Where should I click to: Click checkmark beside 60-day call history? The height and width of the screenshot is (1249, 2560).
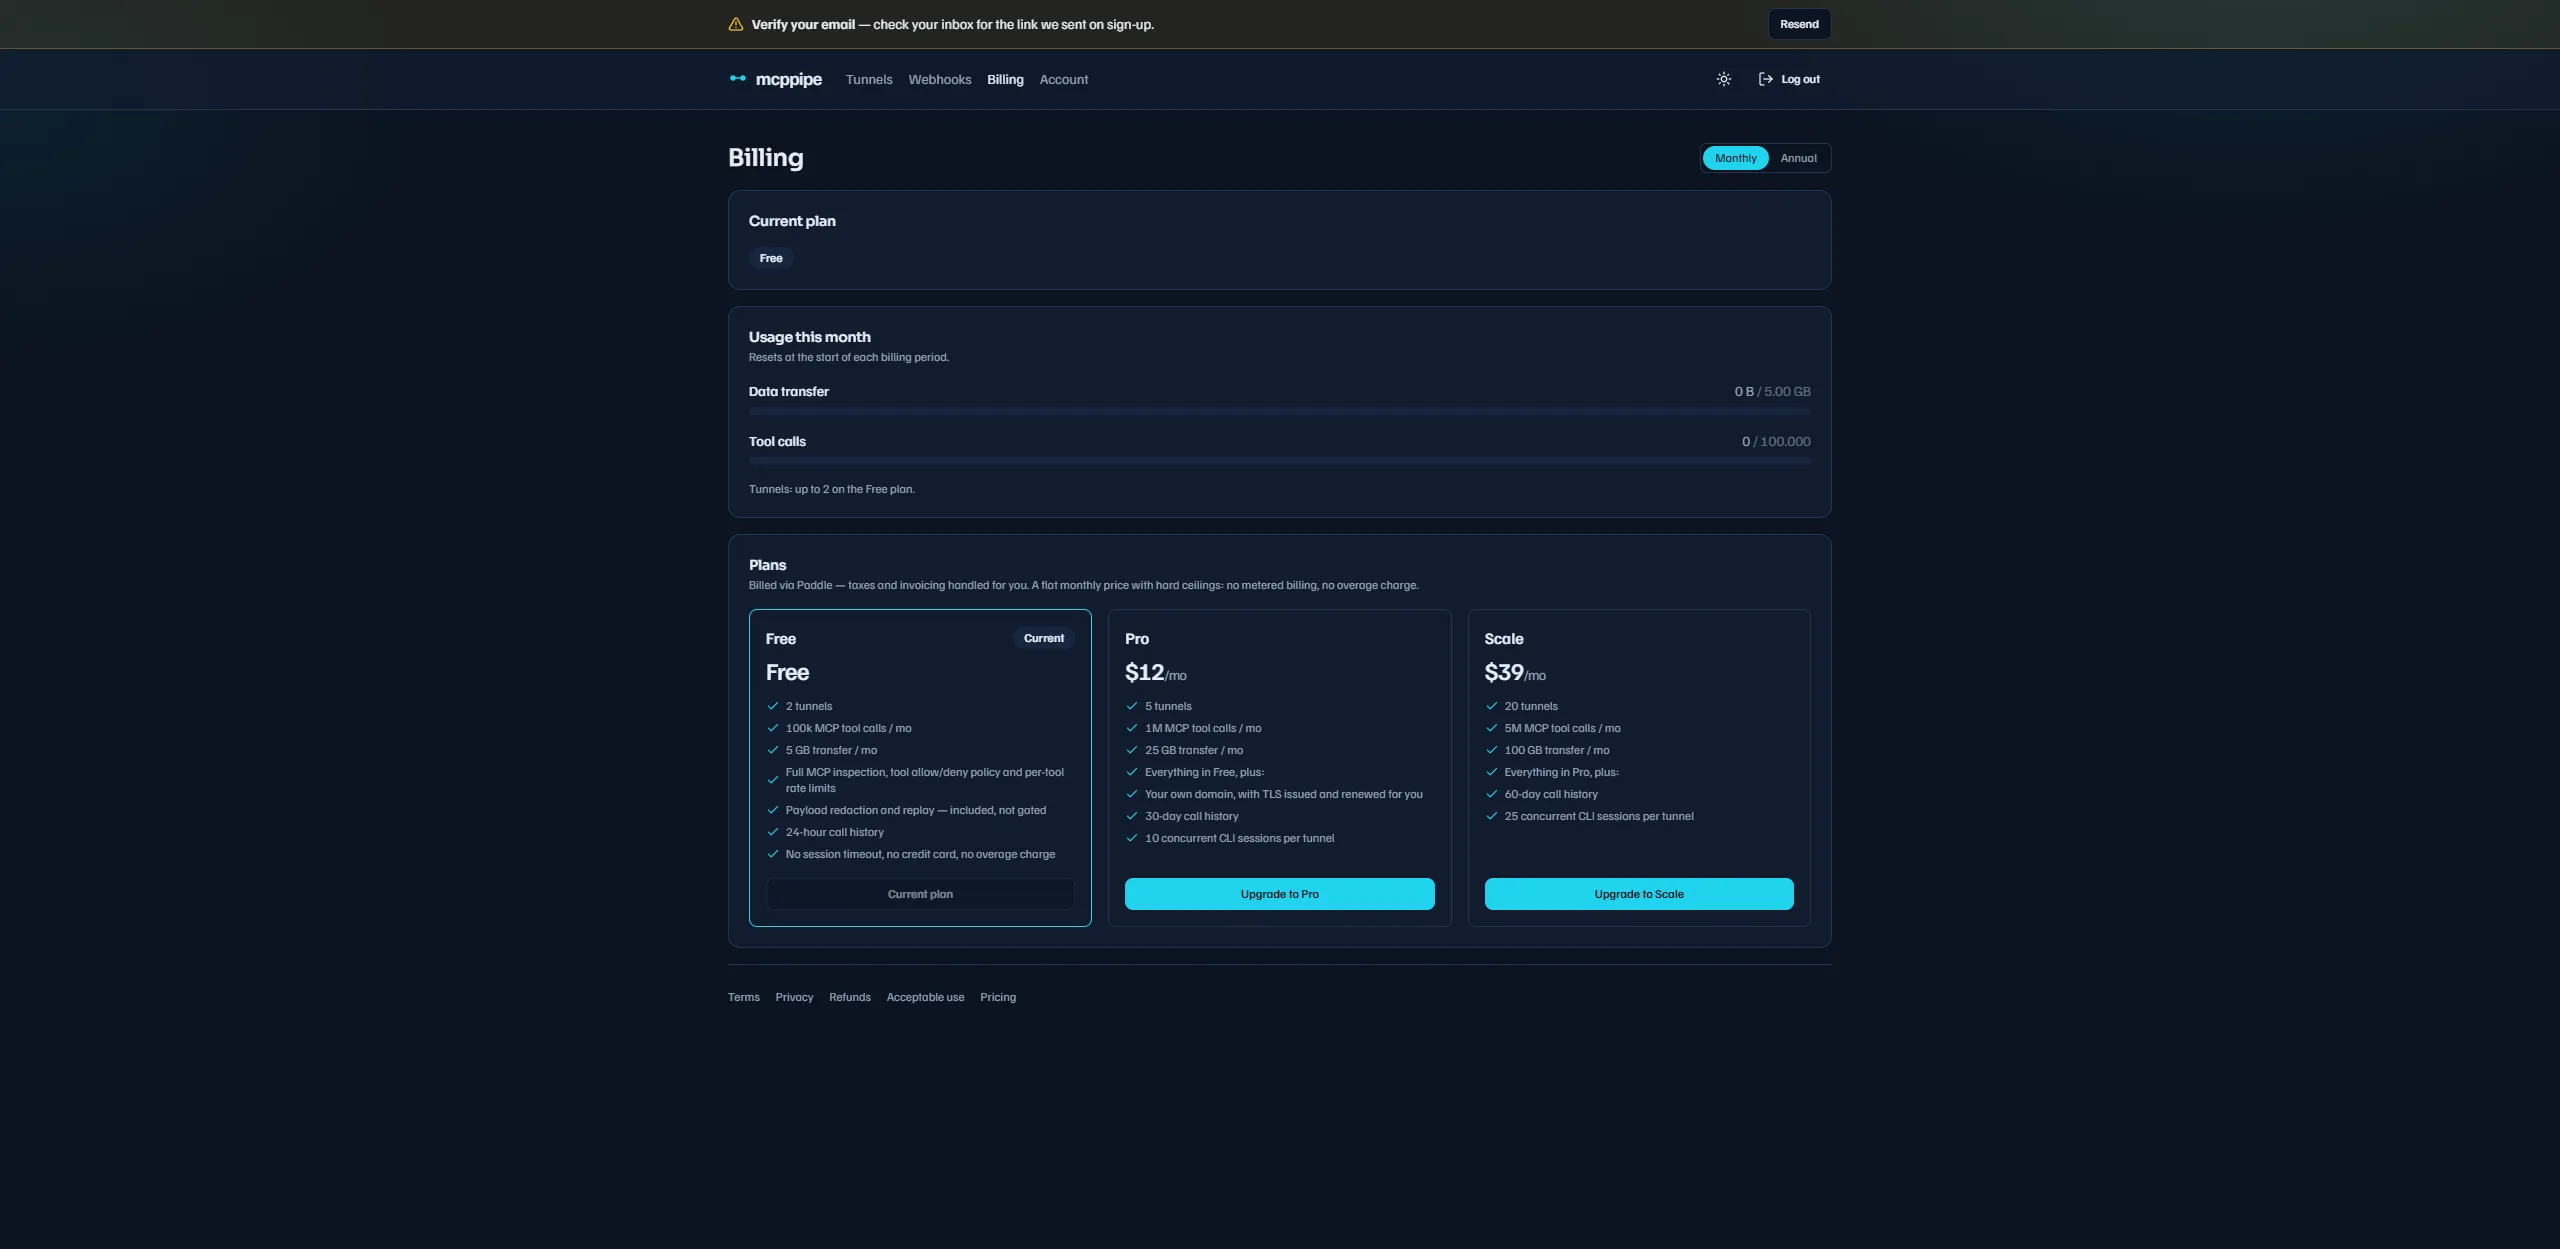click(x=1492, y=794)
